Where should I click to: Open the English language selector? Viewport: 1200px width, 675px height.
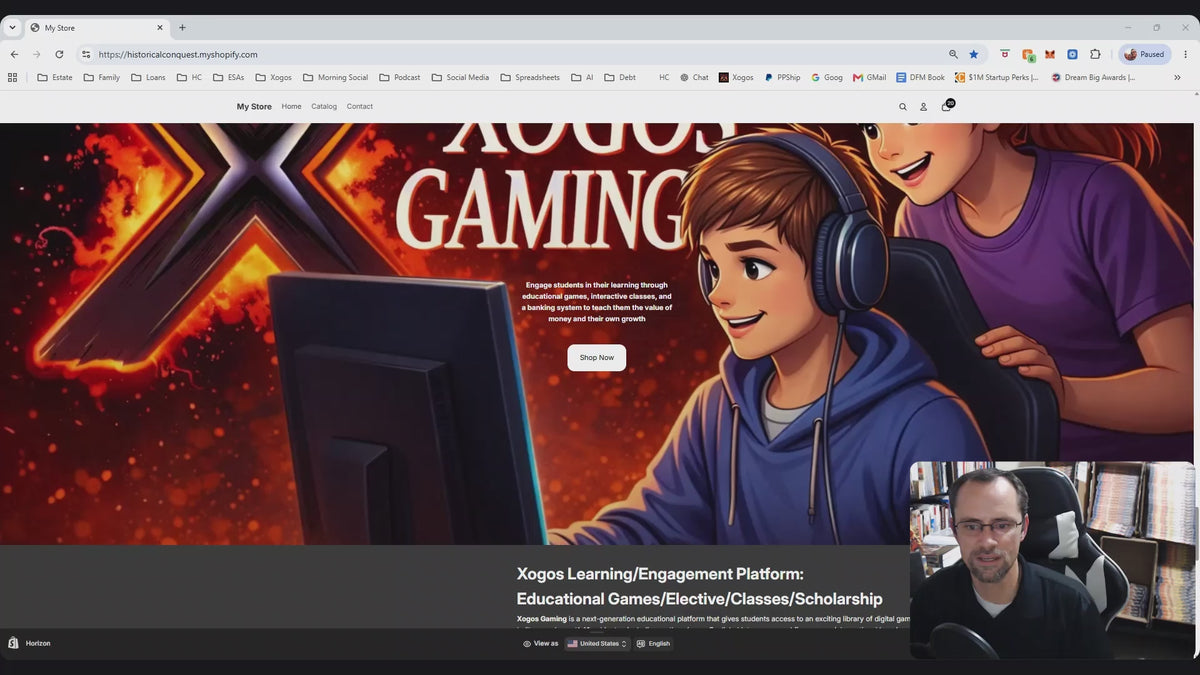pos(653,644)
